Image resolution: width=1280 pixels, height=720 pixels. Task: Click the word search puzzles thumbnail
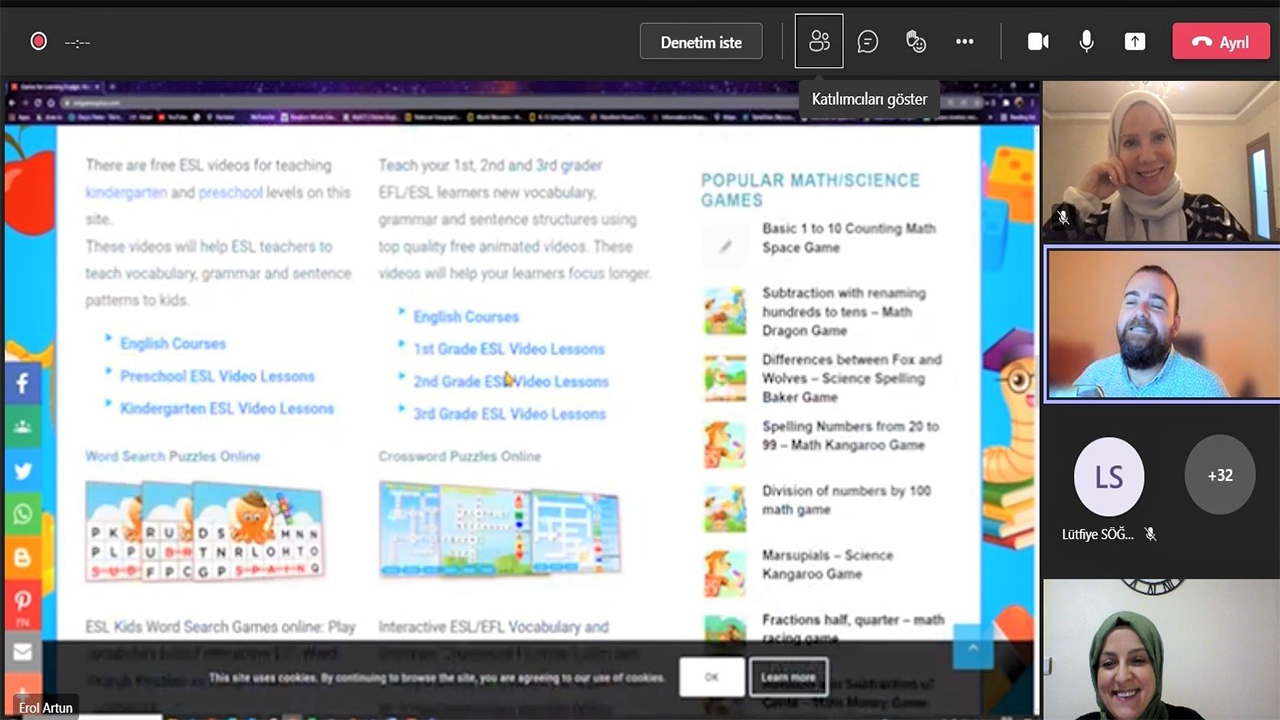click(x=204, y=531)
